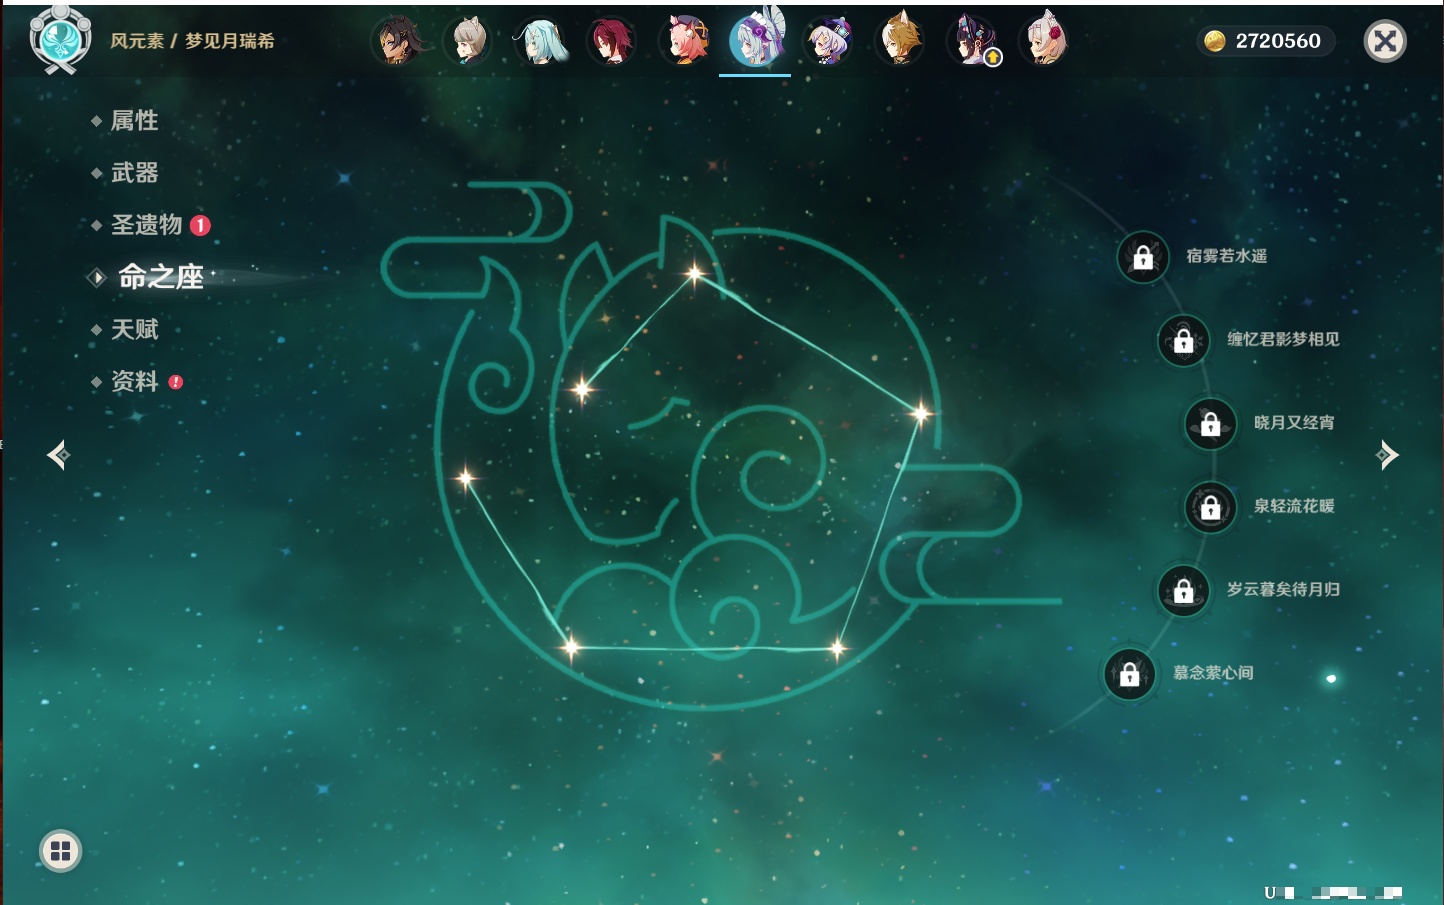Click the Mora balance 2720560
Viewport: 1444px width, 905px height.
pyautogui.click(x=1278, y=41)
